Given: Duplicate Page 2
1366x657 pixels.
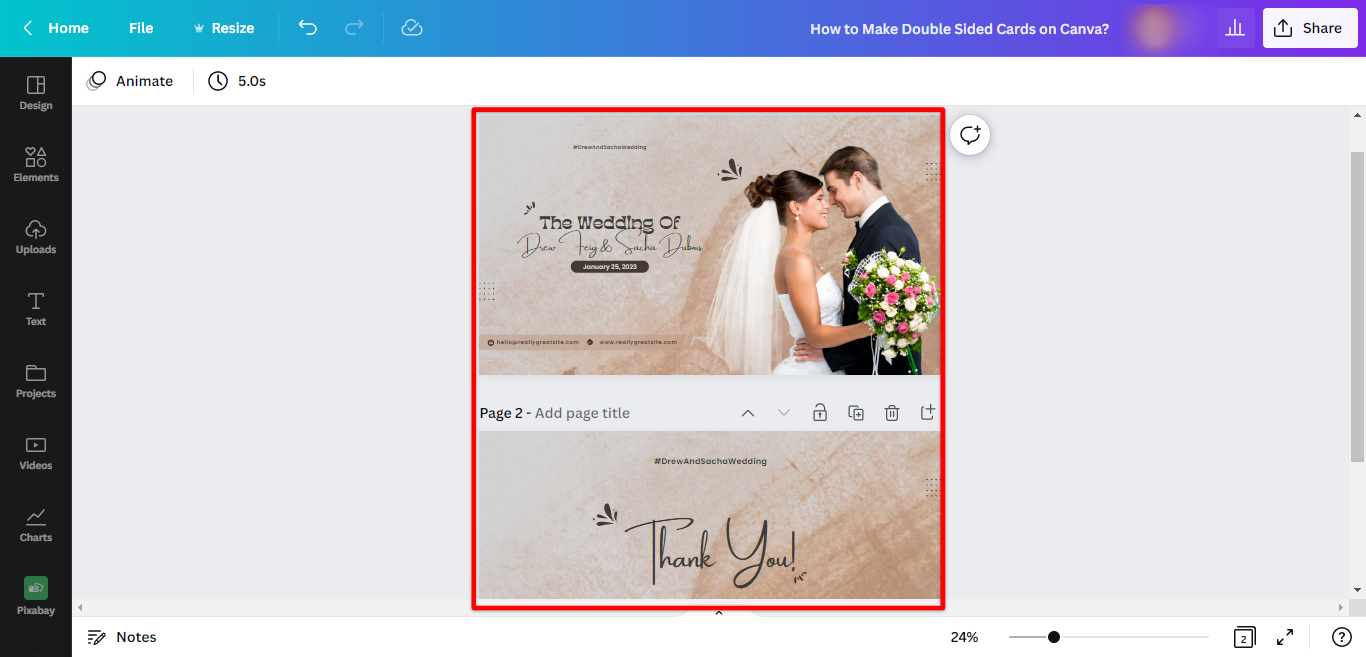Looking at the screenshot, I should pyautogui.click(x=855, y=411).
